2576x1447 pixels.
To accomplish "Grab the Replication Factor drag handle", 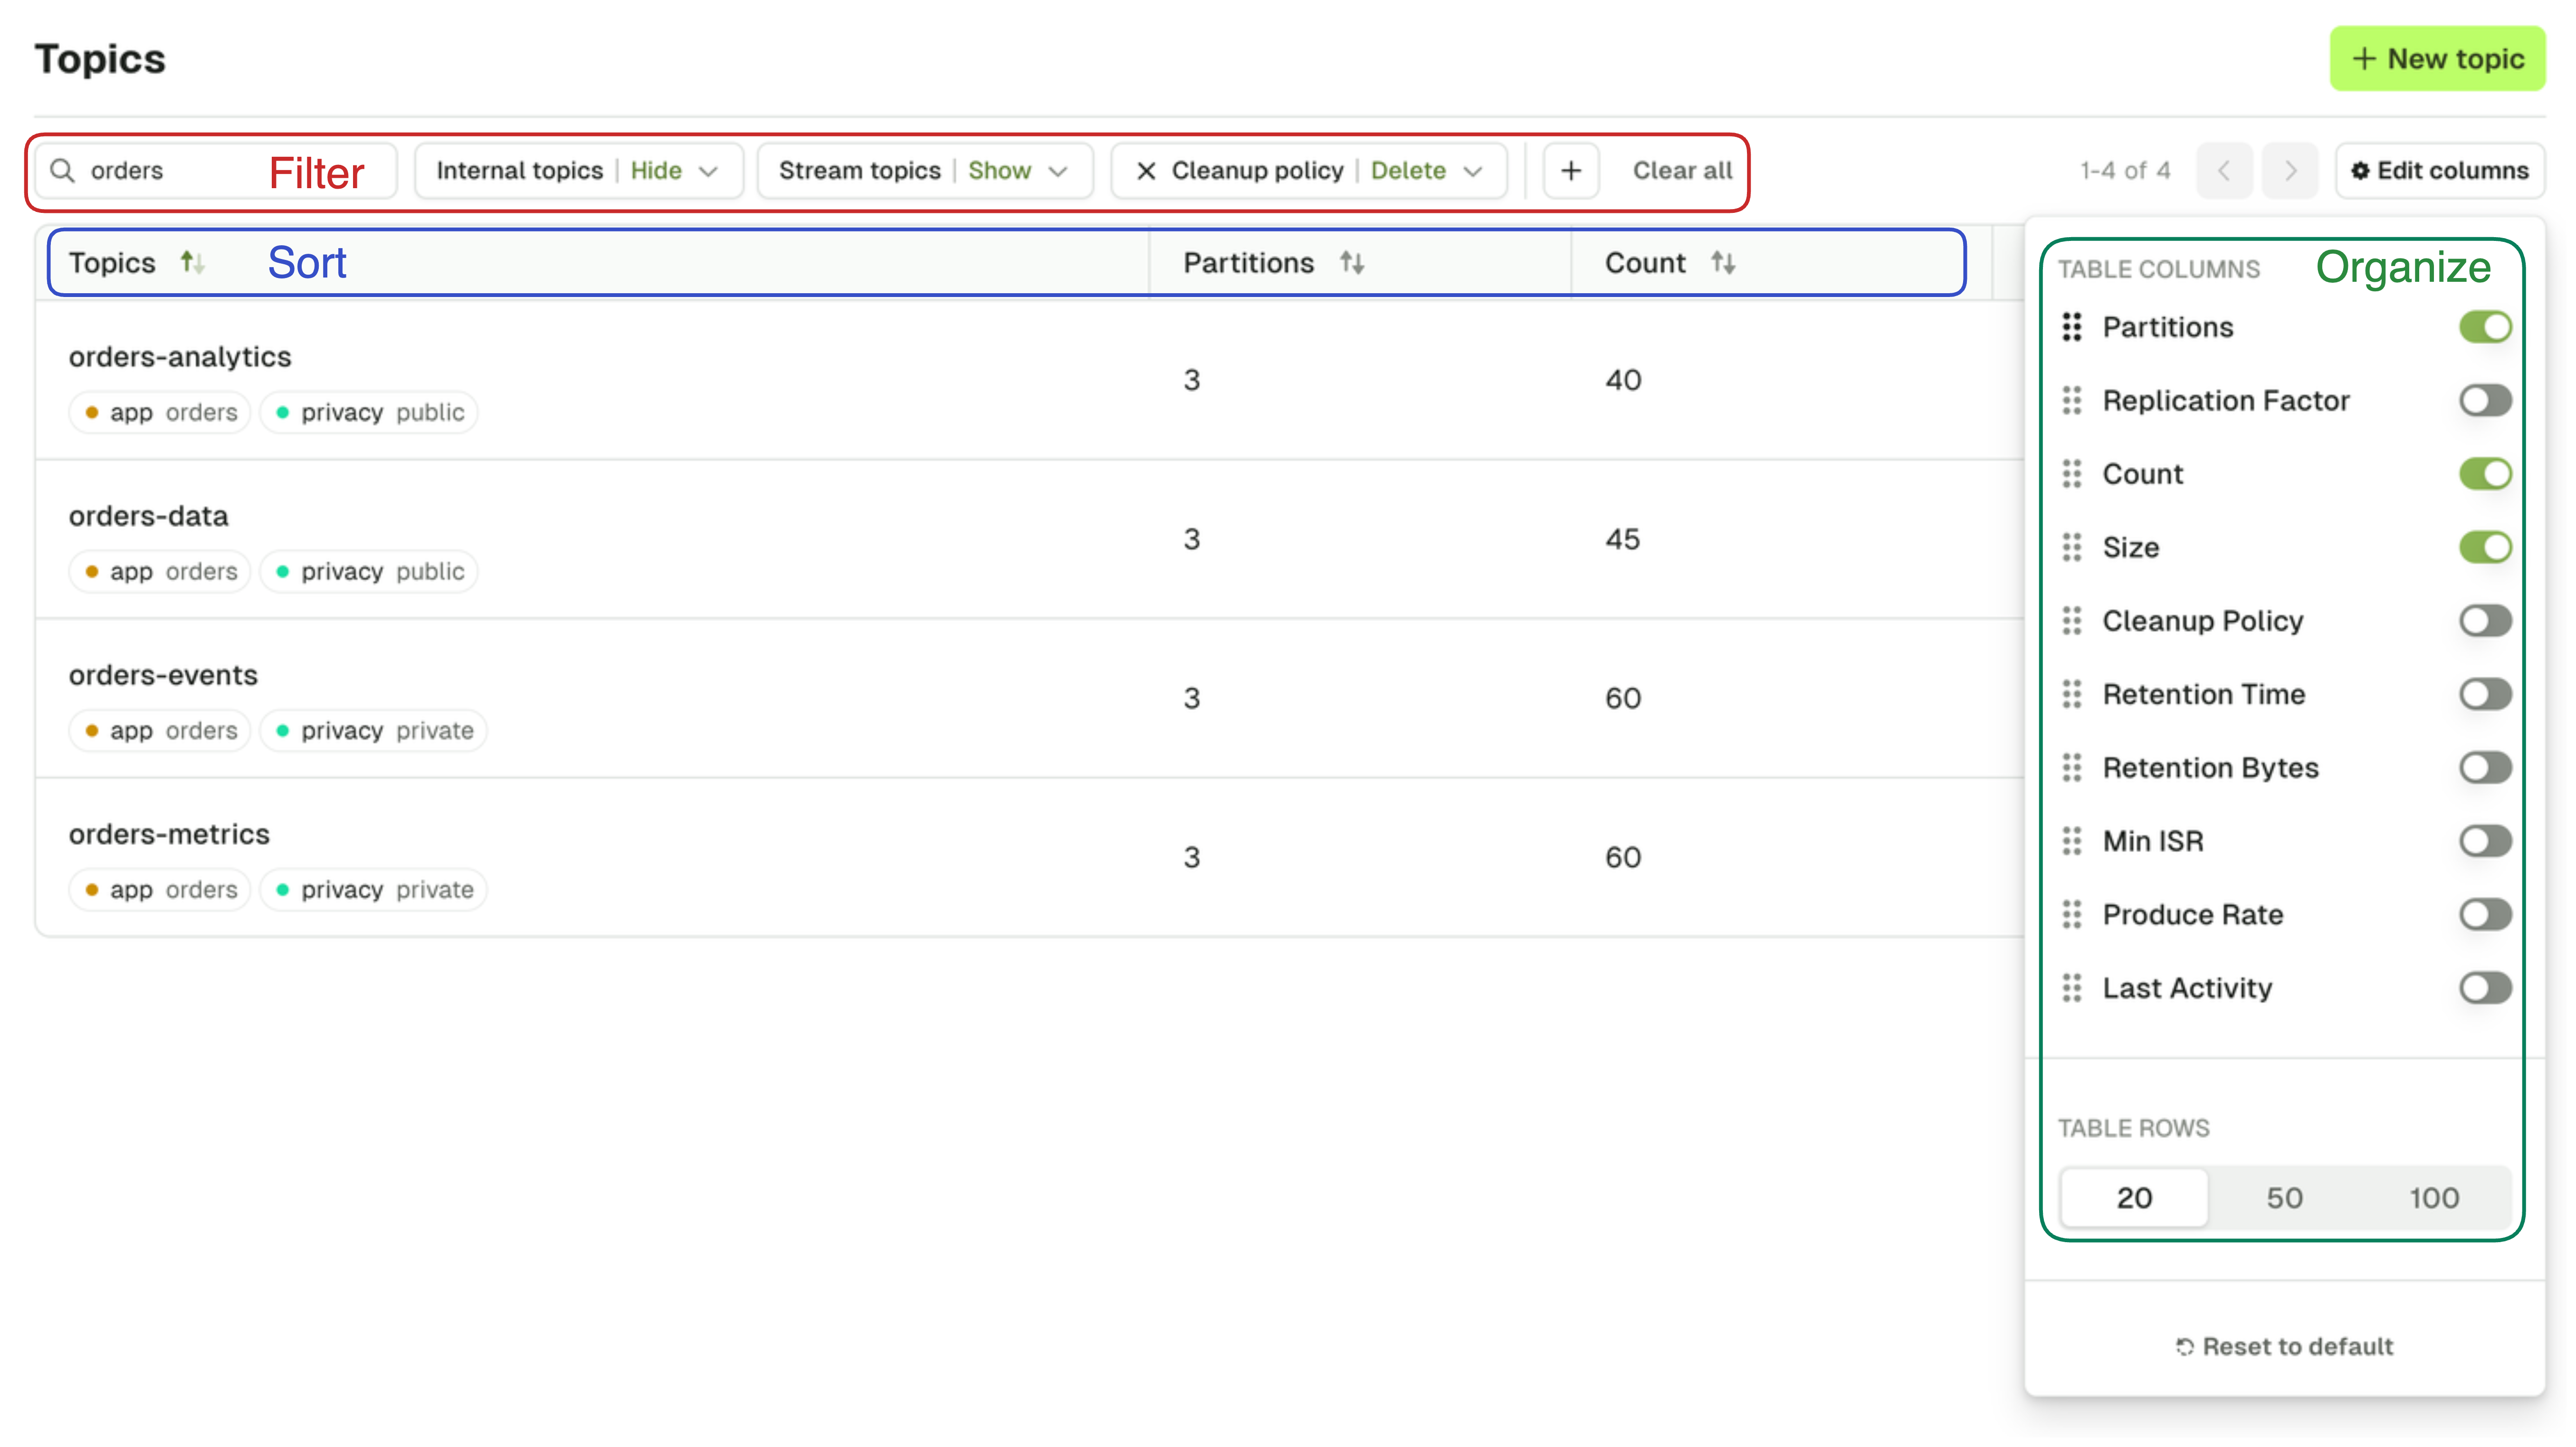I will pos(2072,400).
